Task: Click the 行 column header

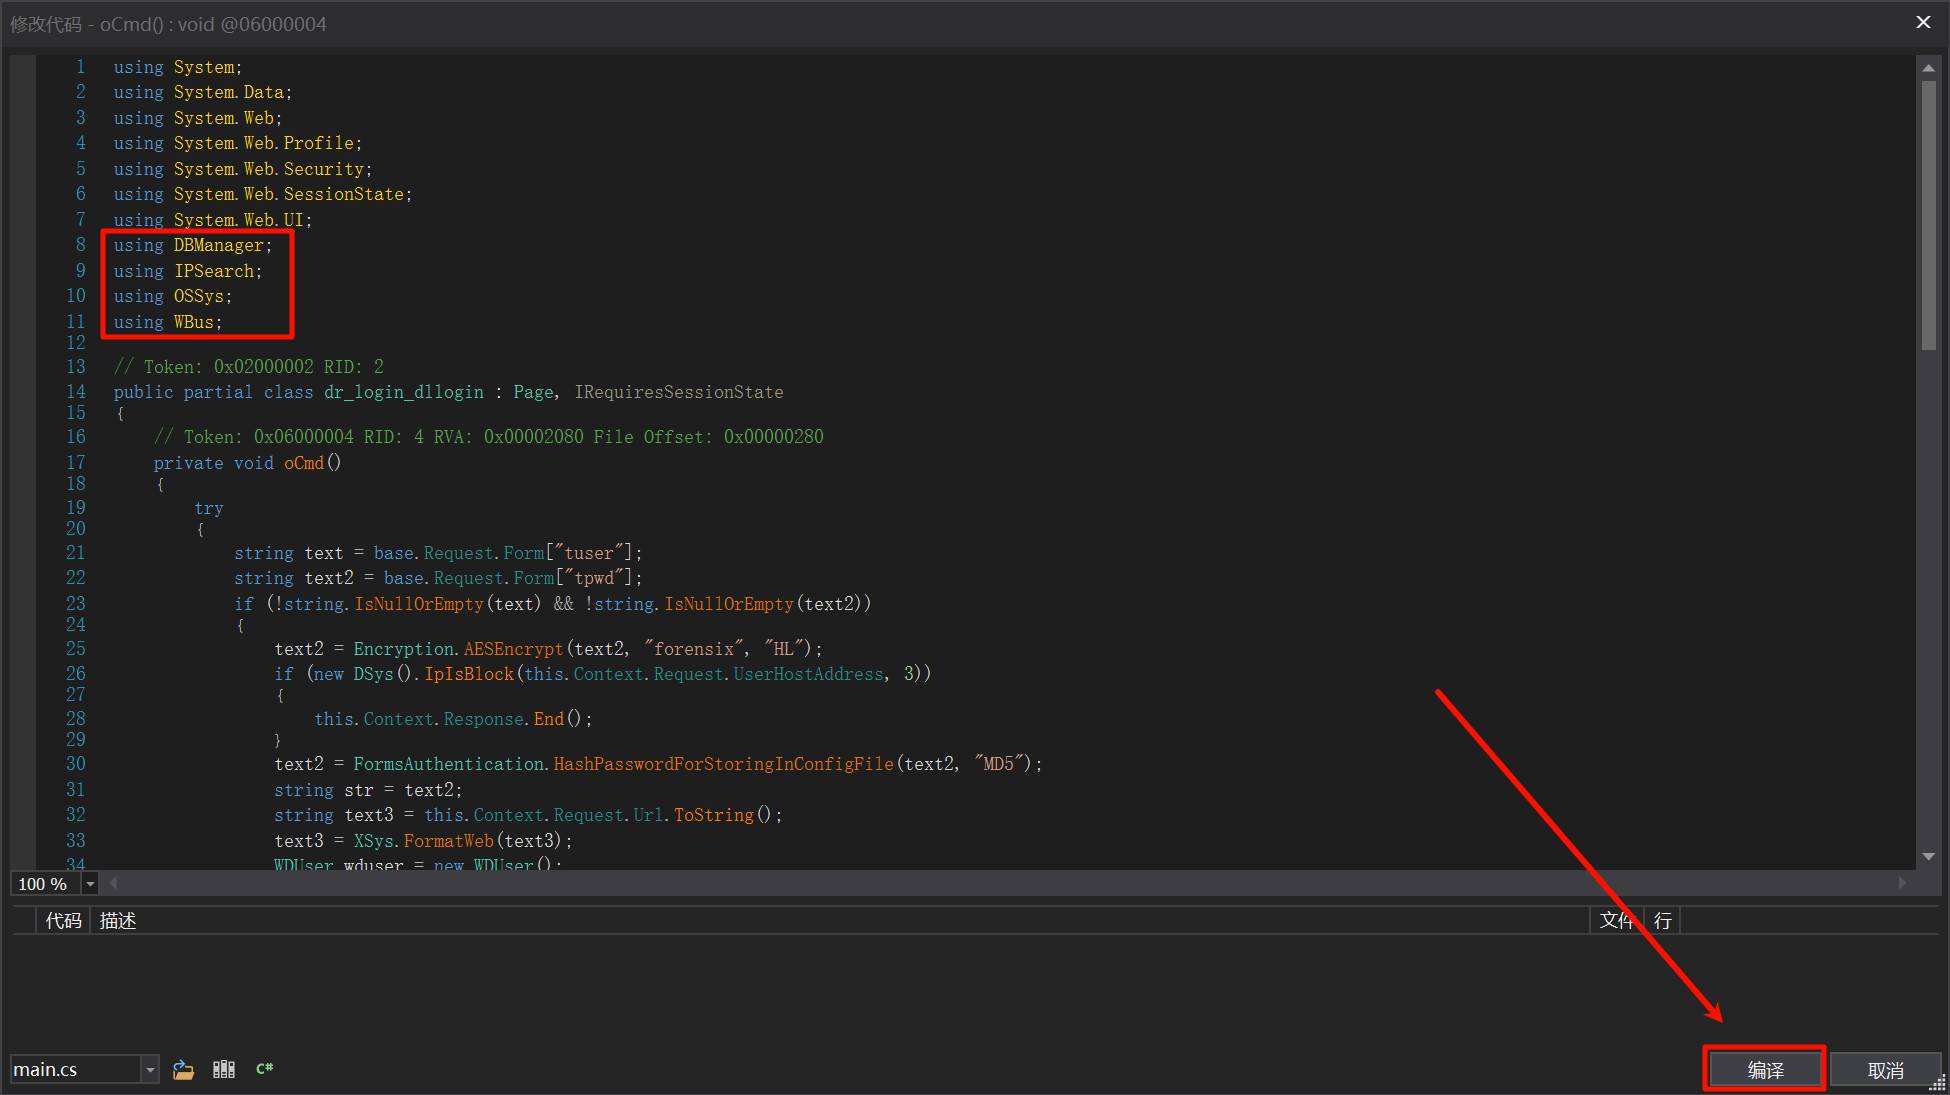Action: (x=1662, y=920)
